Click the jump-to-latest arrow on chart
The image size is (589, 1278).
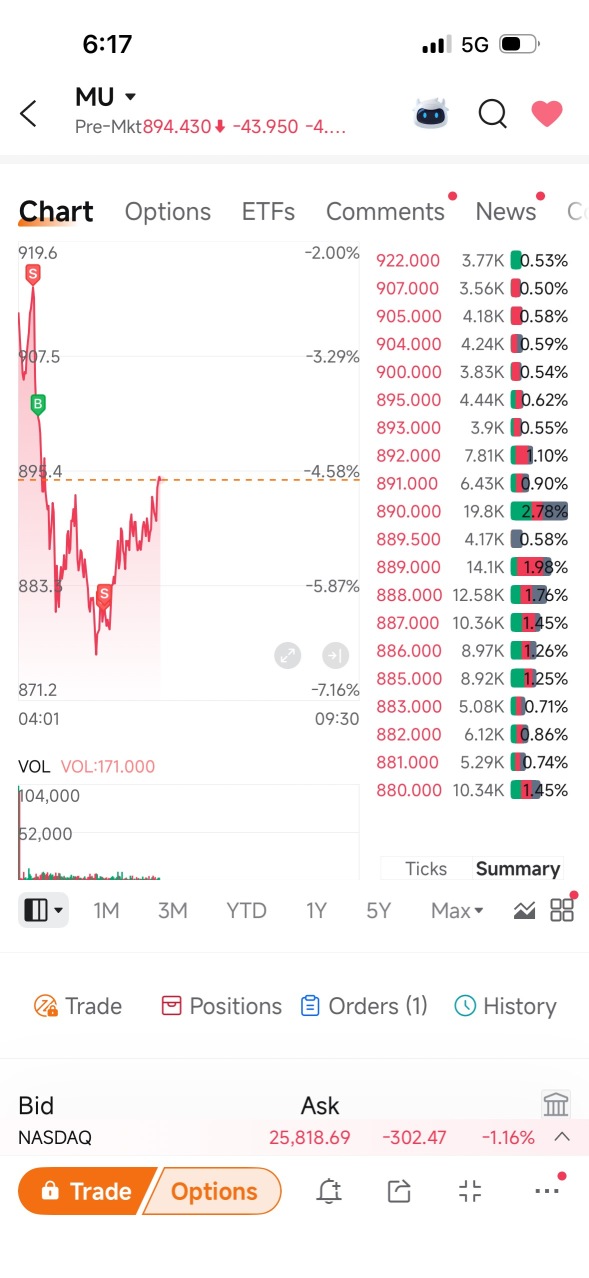[335, 656]
